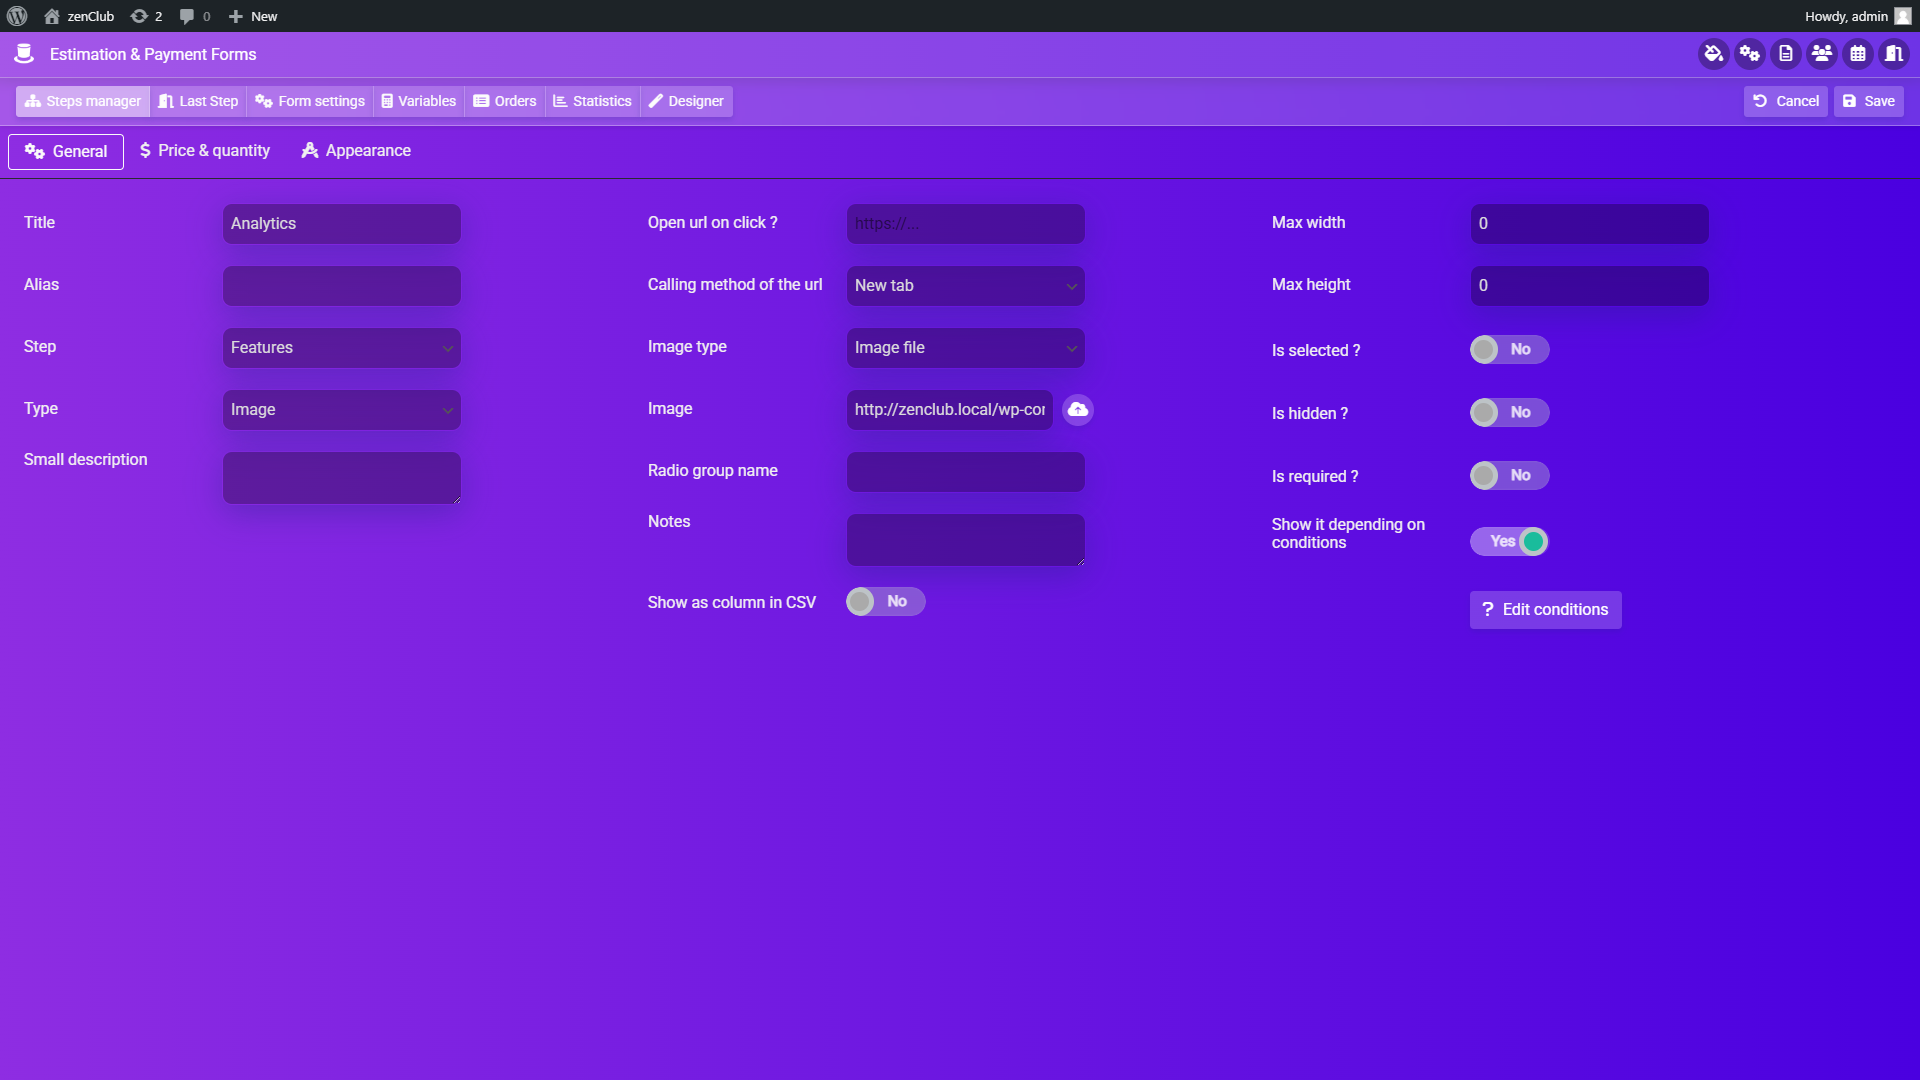The height and width of the screenshot is (1080, 1920).
Task: Click the Cancel button
Action: (x=1786, y=101)
